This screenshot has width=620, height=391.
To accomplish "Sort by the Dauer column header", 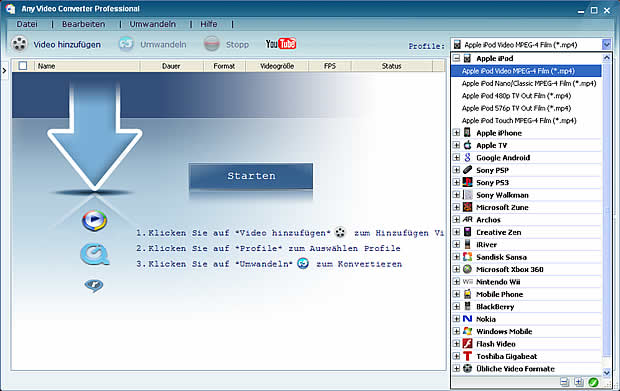I will (171, 66).
